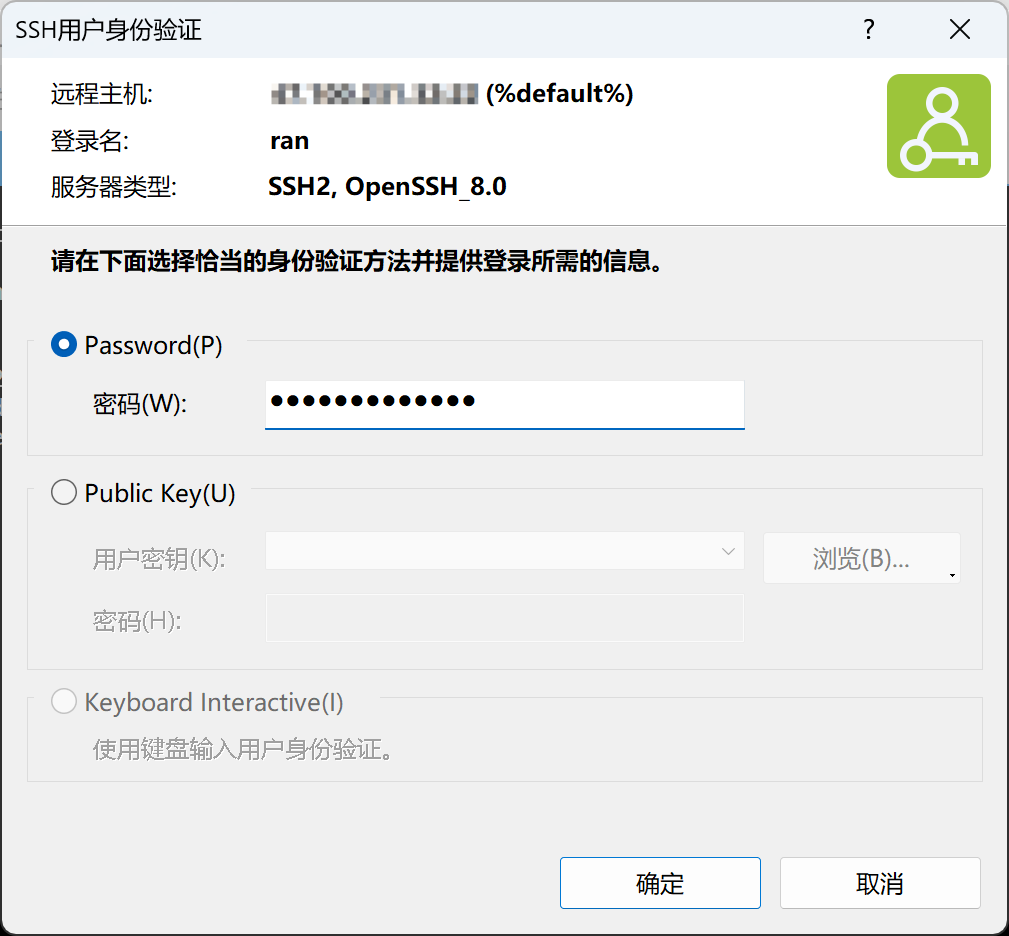Click the 取消 cancel button
Screen dimensions: 1009x936
[x=879, y=883]
